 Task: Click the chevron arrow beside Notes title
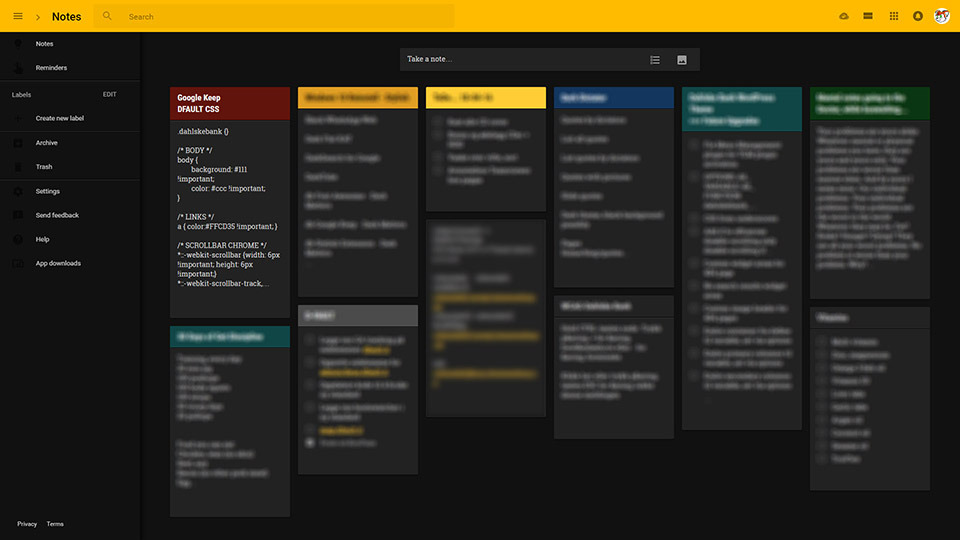(x=38, y=17)
